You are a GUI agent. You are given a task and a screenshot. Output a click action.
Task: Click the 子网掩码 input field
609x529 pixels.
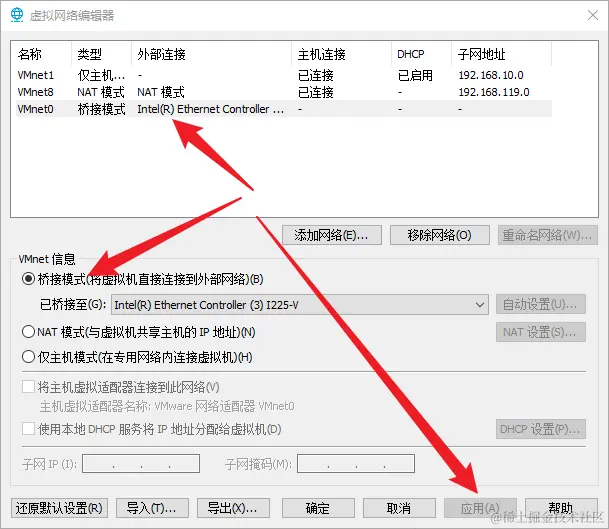(x=356, y=463)
